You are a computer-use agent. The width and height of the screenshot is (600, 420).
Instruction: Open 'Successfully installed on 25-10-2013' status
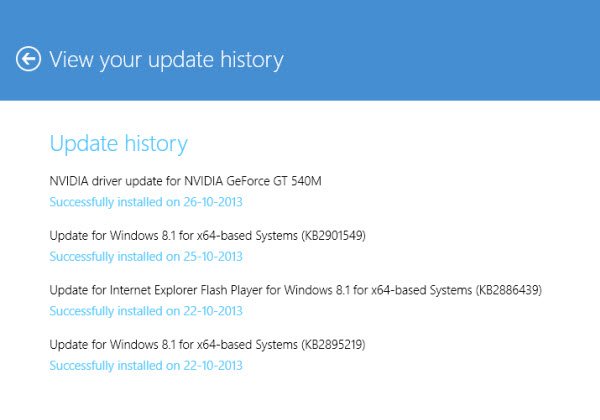[146, 256]
